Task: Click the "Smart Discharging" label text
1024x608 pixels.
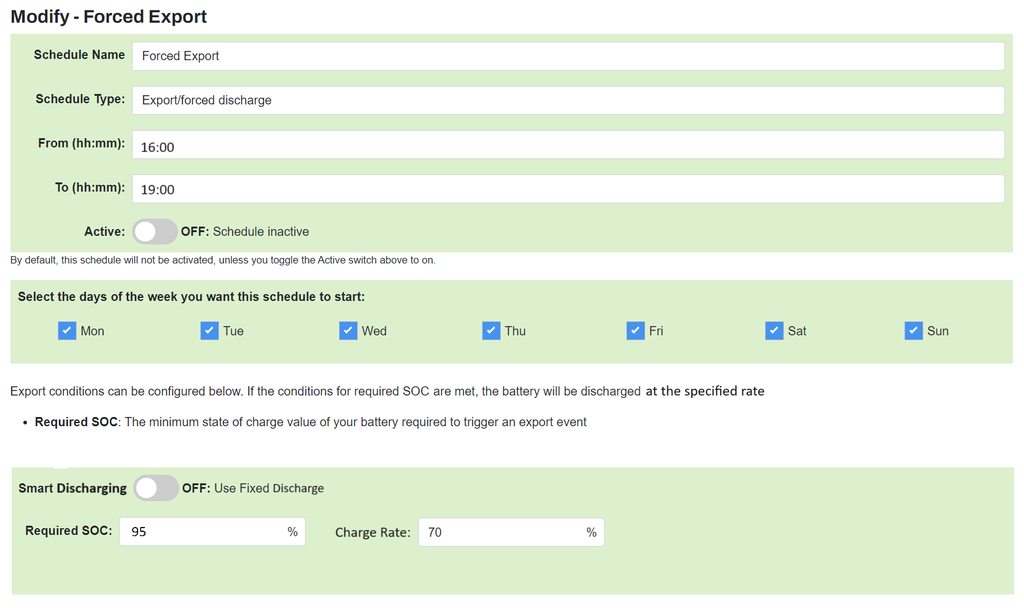Action: pos(73,488)
